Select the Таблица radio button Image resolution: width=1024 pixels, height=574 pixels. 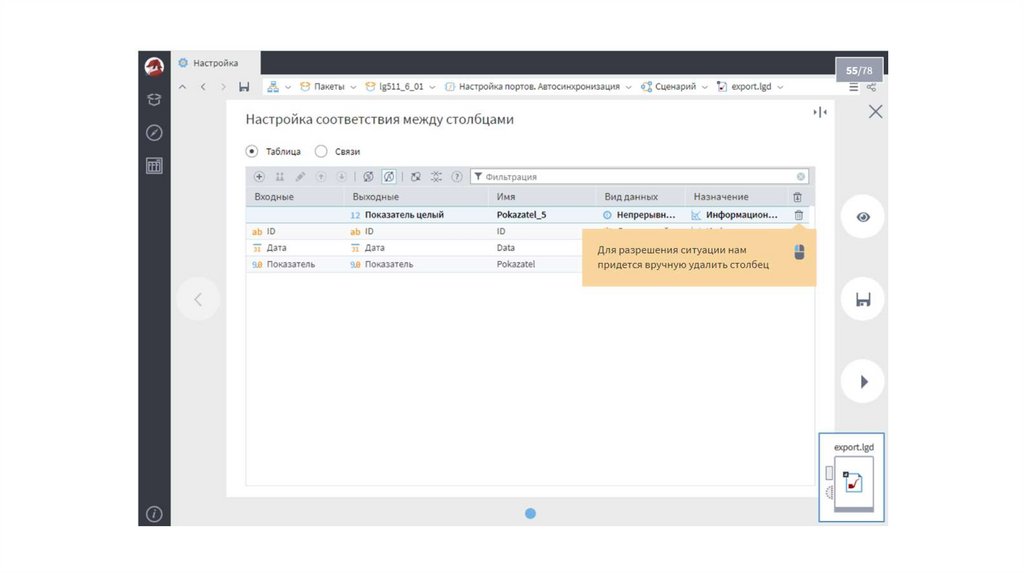coord(252,152)
